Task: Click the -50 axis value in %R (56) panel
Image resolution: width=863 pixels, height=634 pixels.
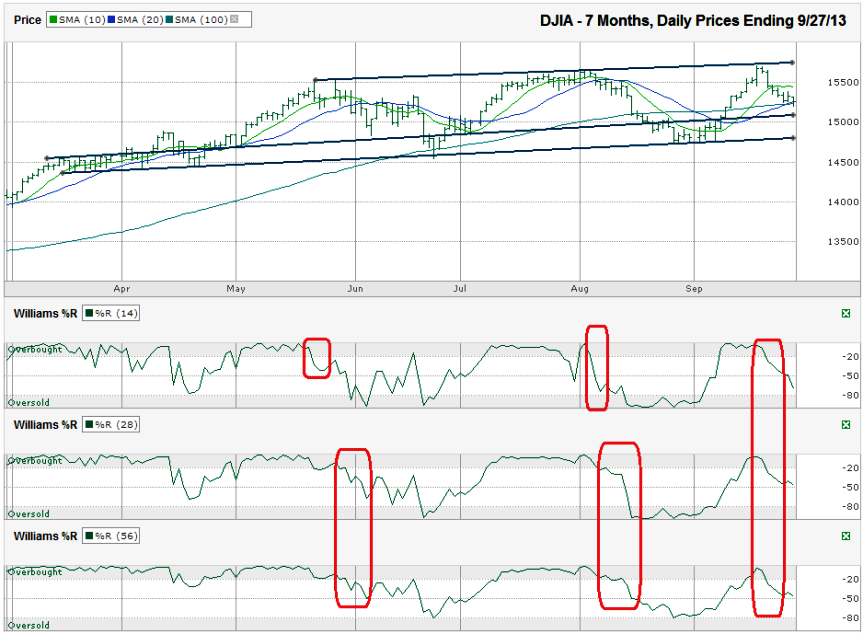Action: pos(850,599)
